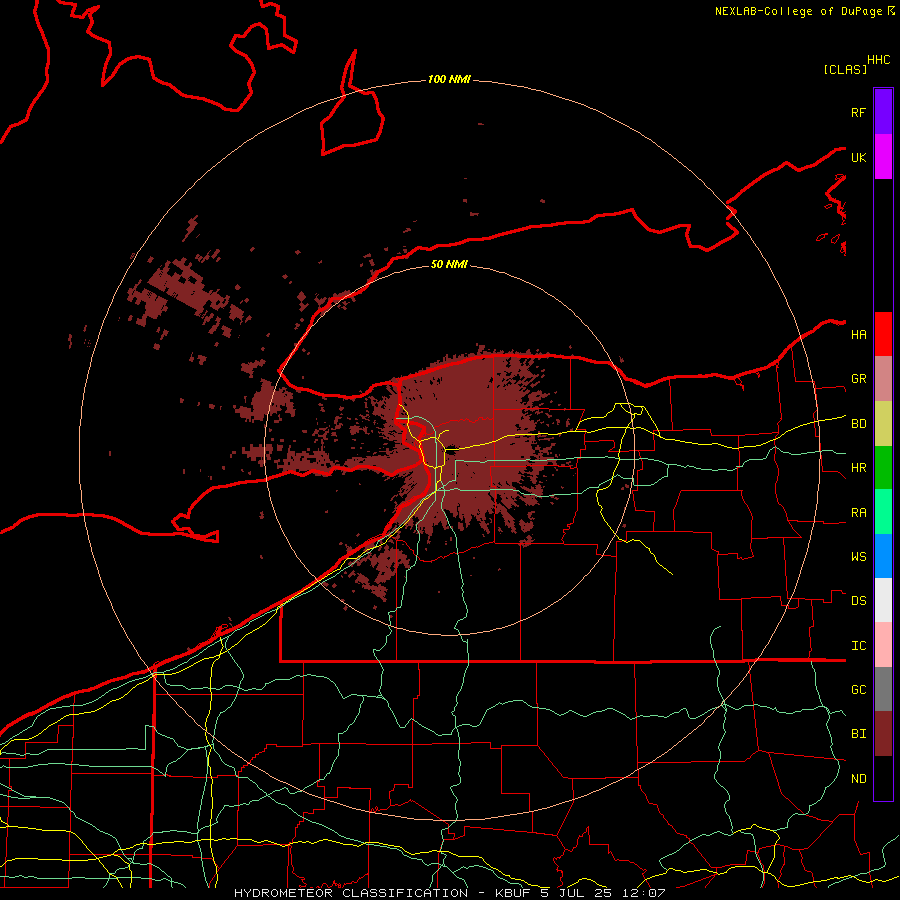Click the HA red legend swatch
Screen dimensions: 900x900
pos(883,334)
